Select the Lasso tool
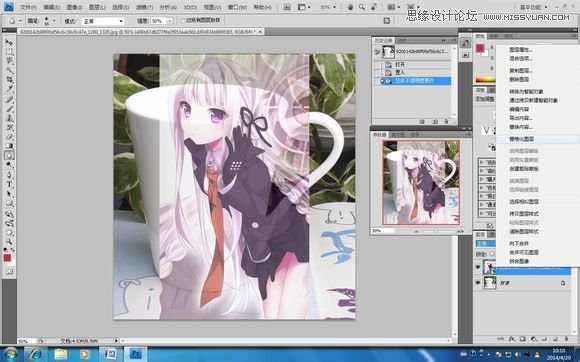 9,61
